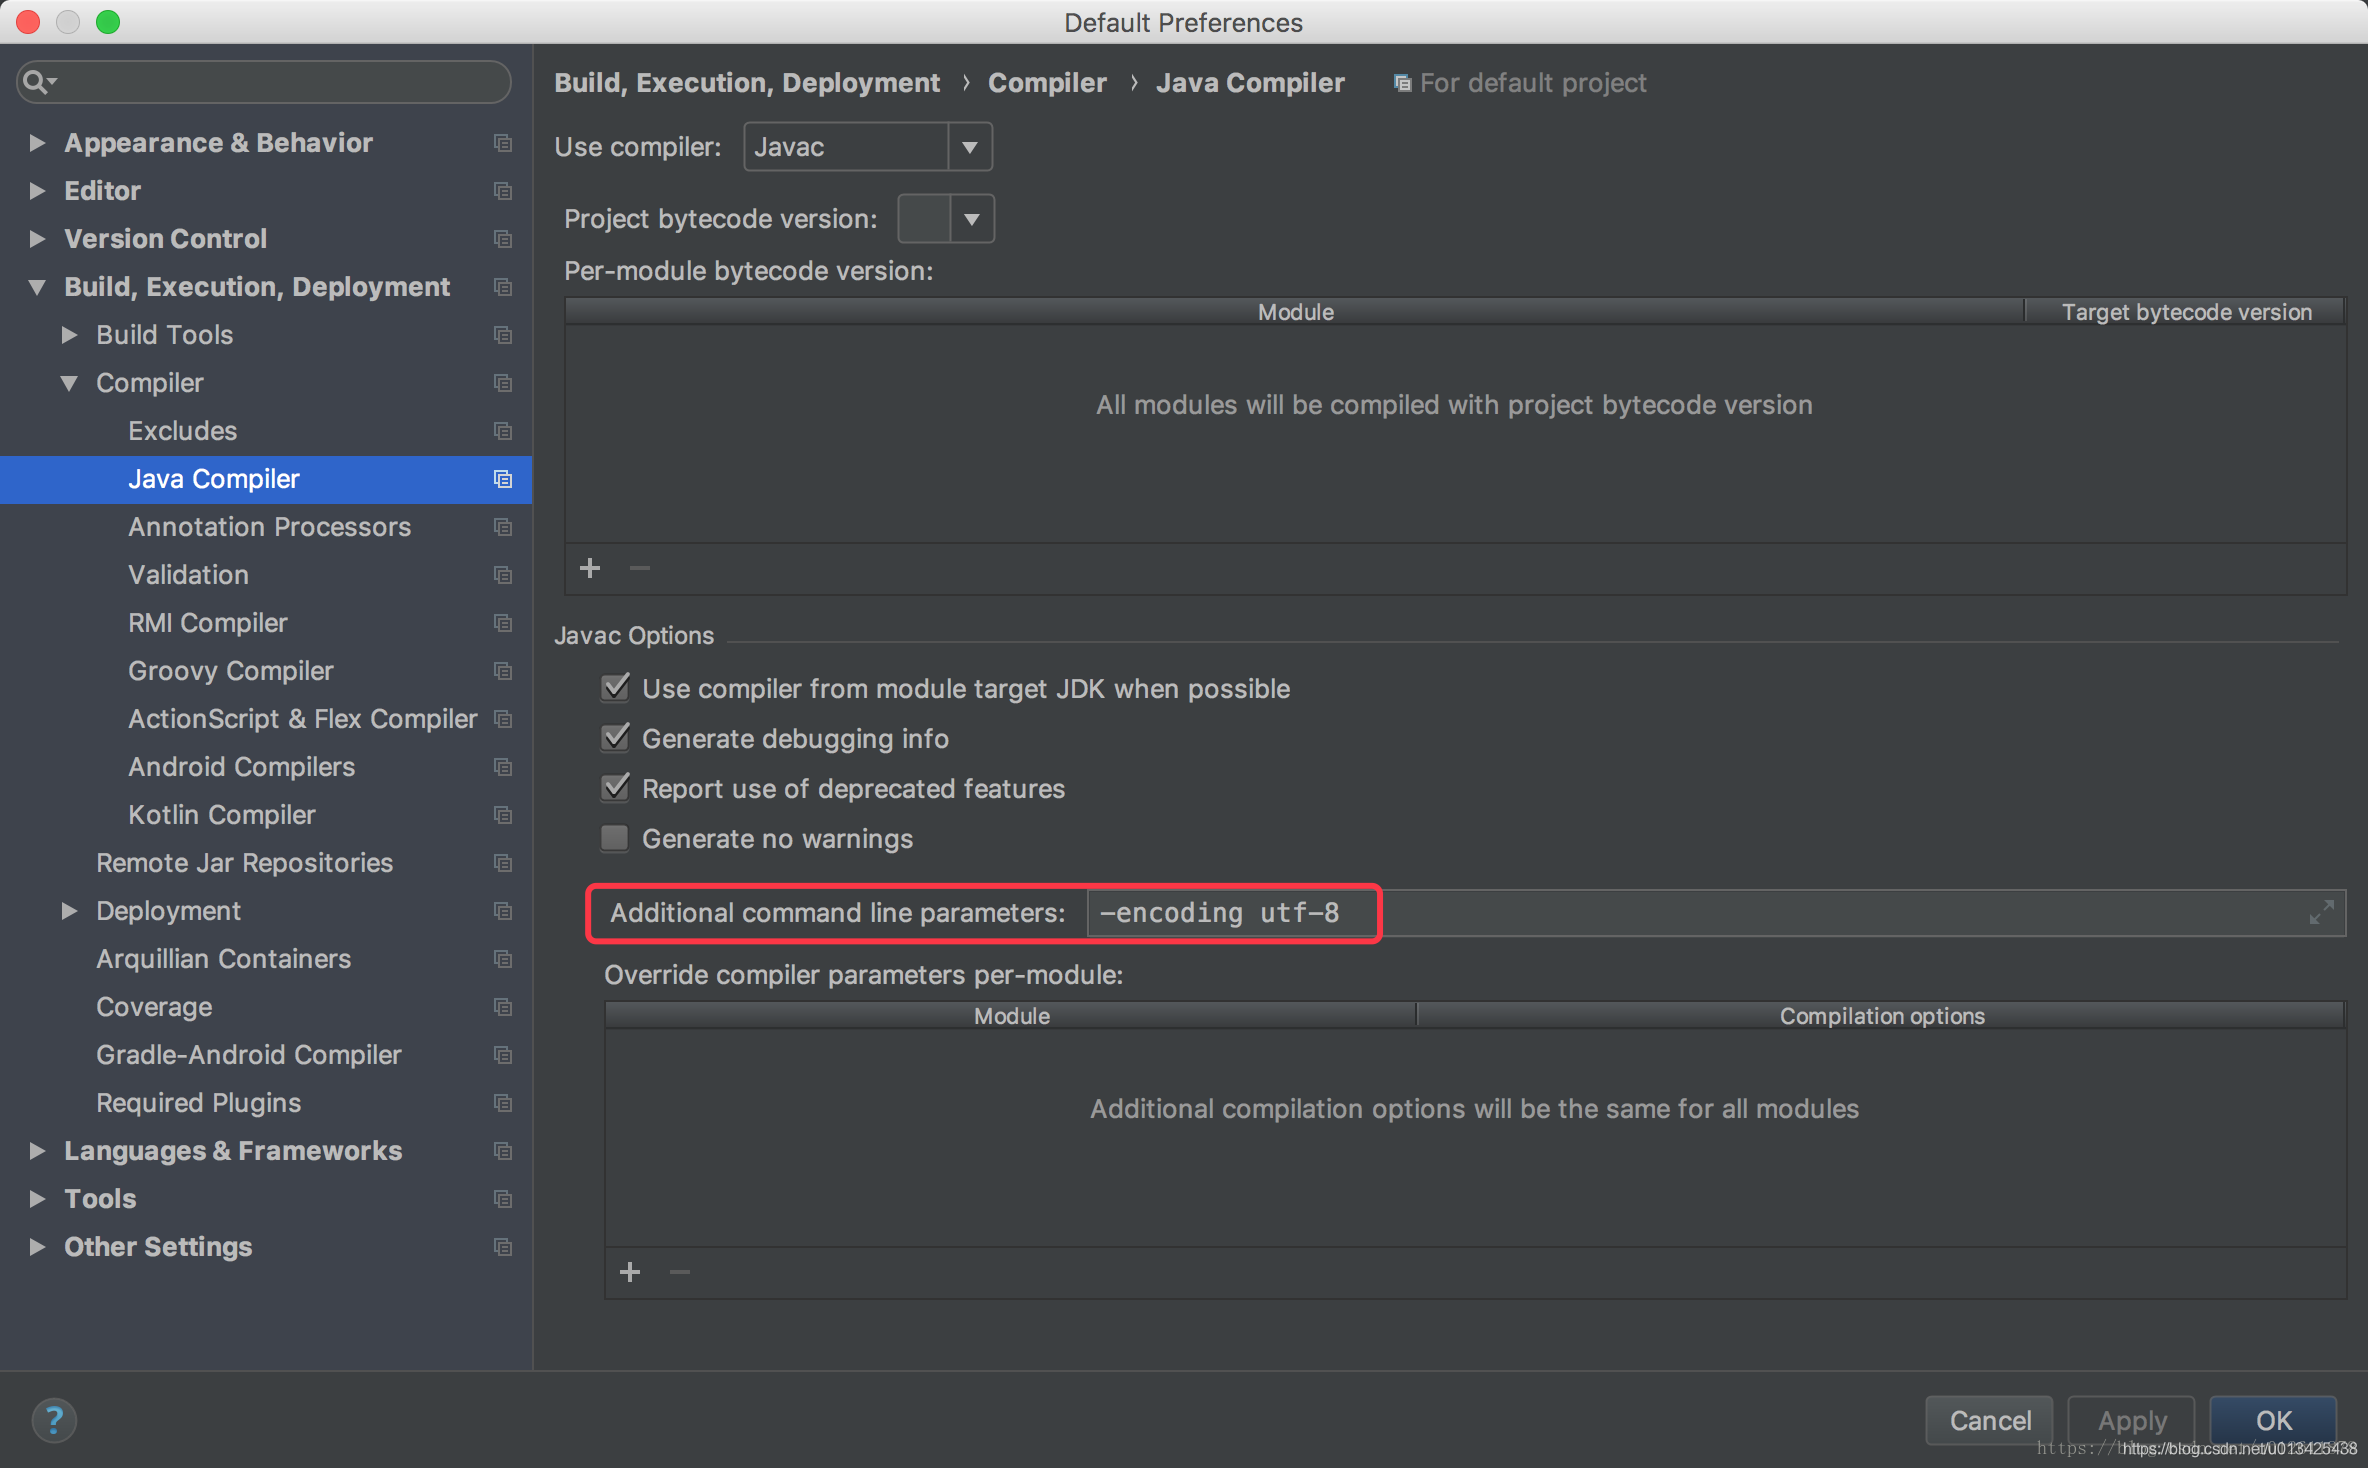2368x1468 pixels.
Task: Expand the command line parameters field
Action: pos(2321,913)
